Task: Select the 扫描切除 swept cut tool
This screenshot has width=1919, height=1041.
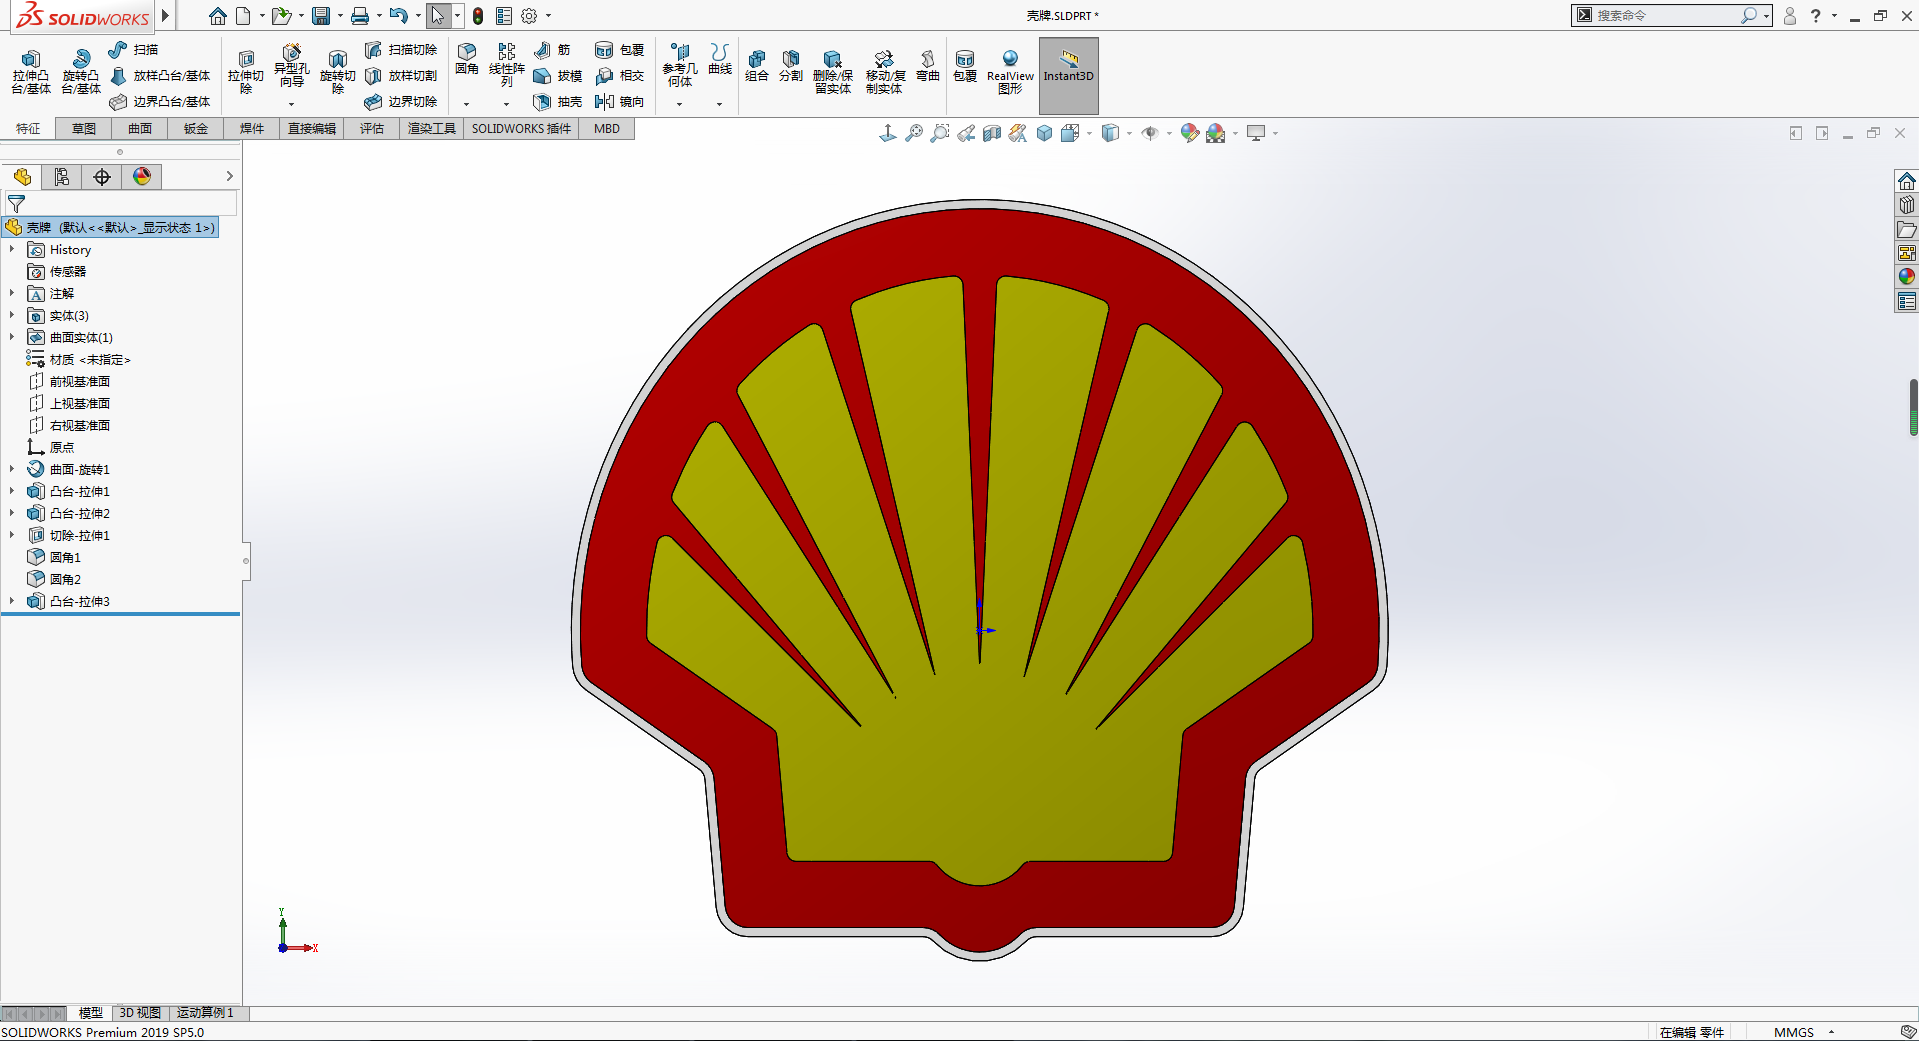Action: coord(401,50)
